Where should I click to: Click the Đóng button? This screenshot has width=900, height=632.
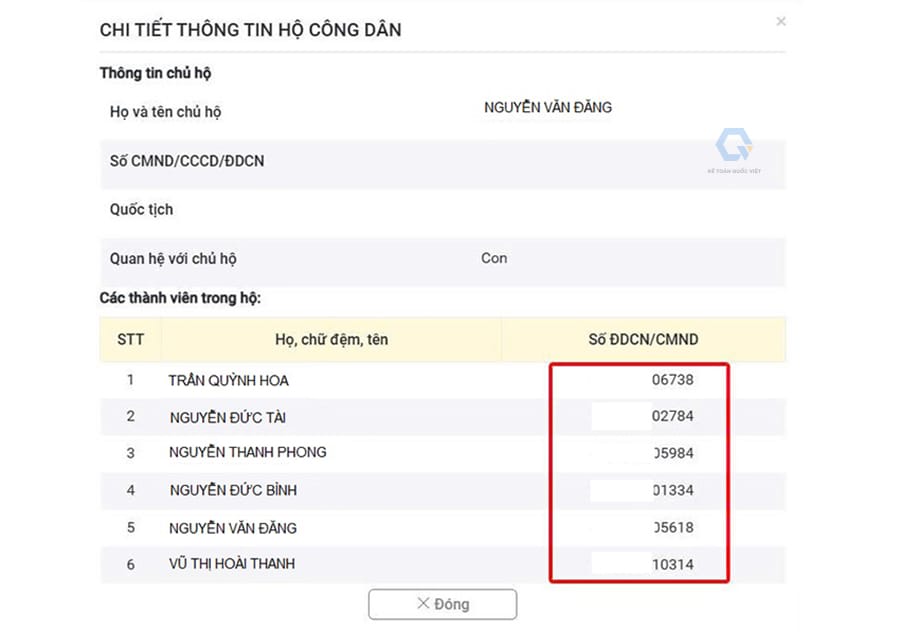click(442, 604)
